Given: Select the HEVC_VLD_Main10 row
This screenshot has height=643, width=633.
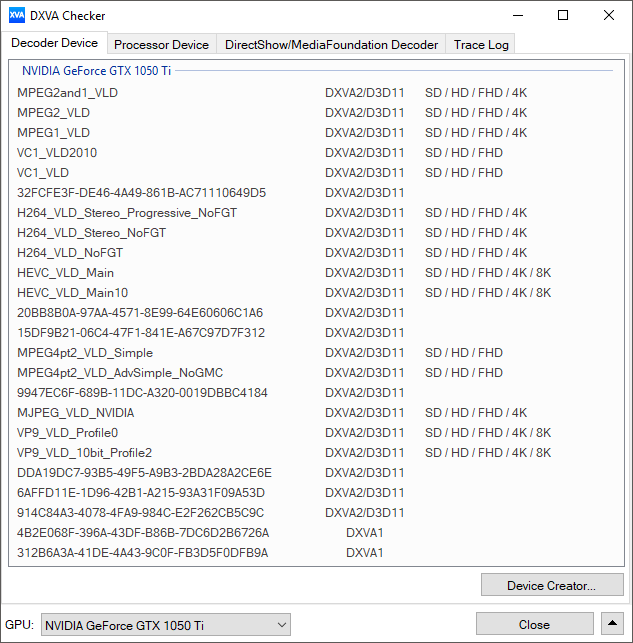Looking at the screenshot, I should (x=316, y=293).
